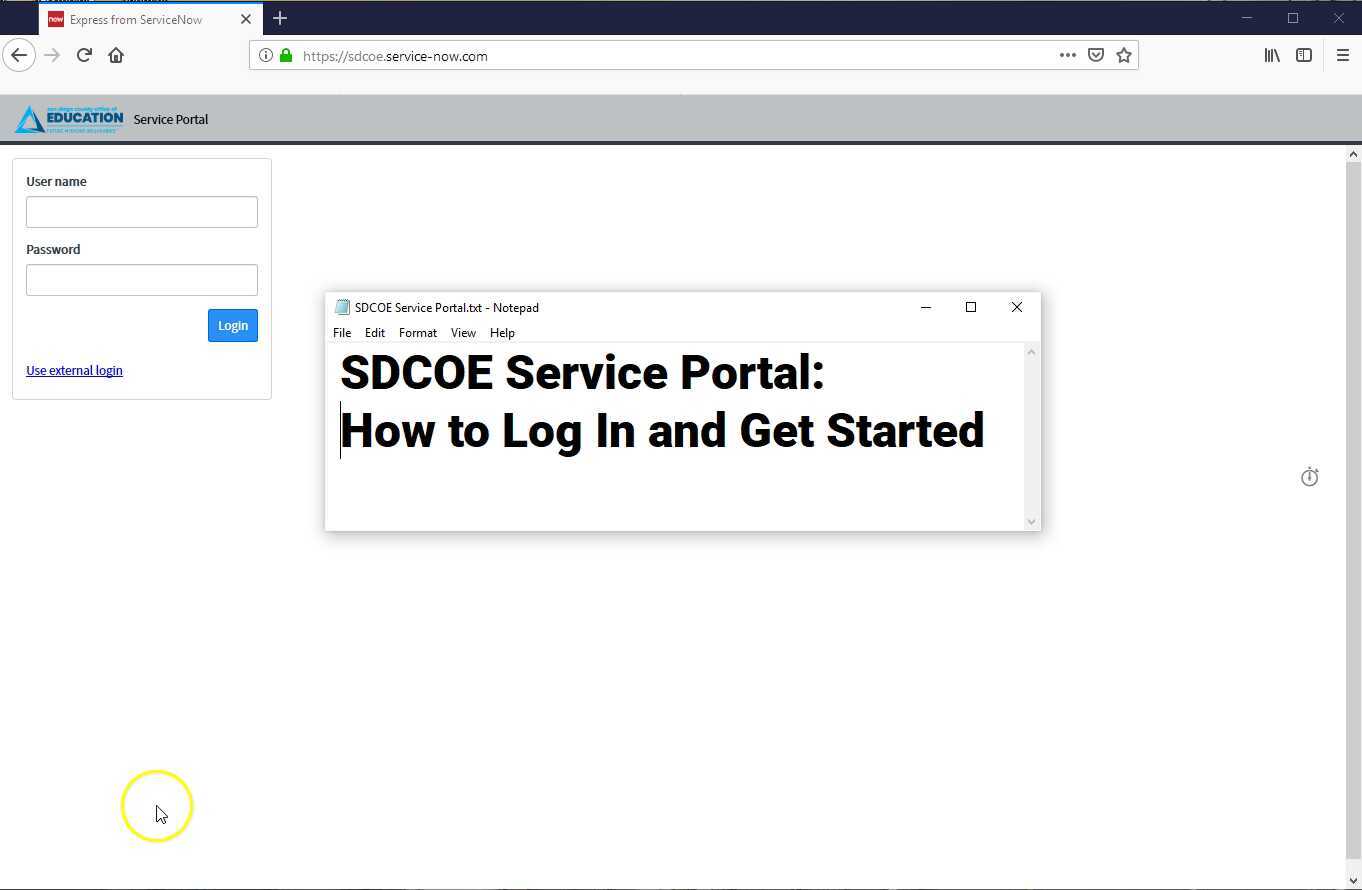
Task: Click the padlock security icon in address bar
Action: point(286,56)
